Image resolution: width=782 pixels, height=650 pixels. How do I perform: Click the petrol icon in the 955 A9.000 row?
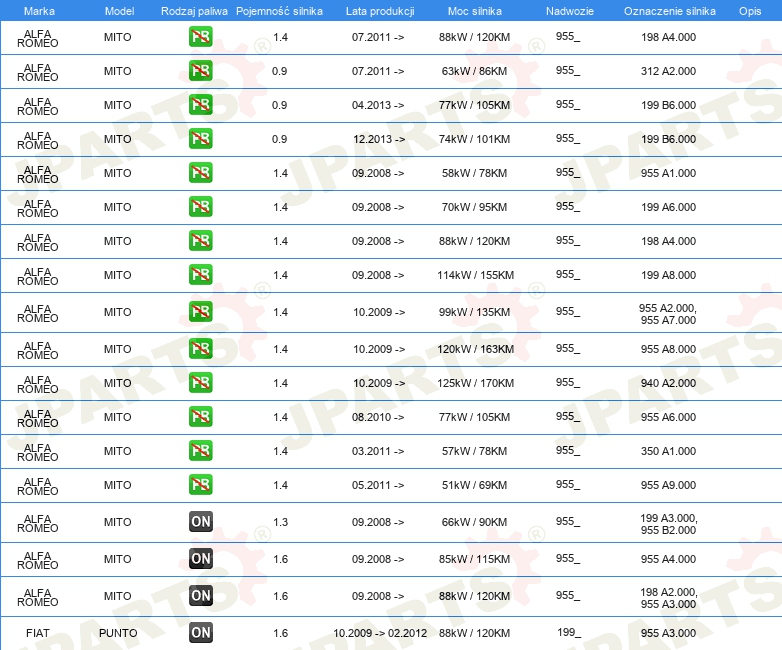tap(200, 484)
